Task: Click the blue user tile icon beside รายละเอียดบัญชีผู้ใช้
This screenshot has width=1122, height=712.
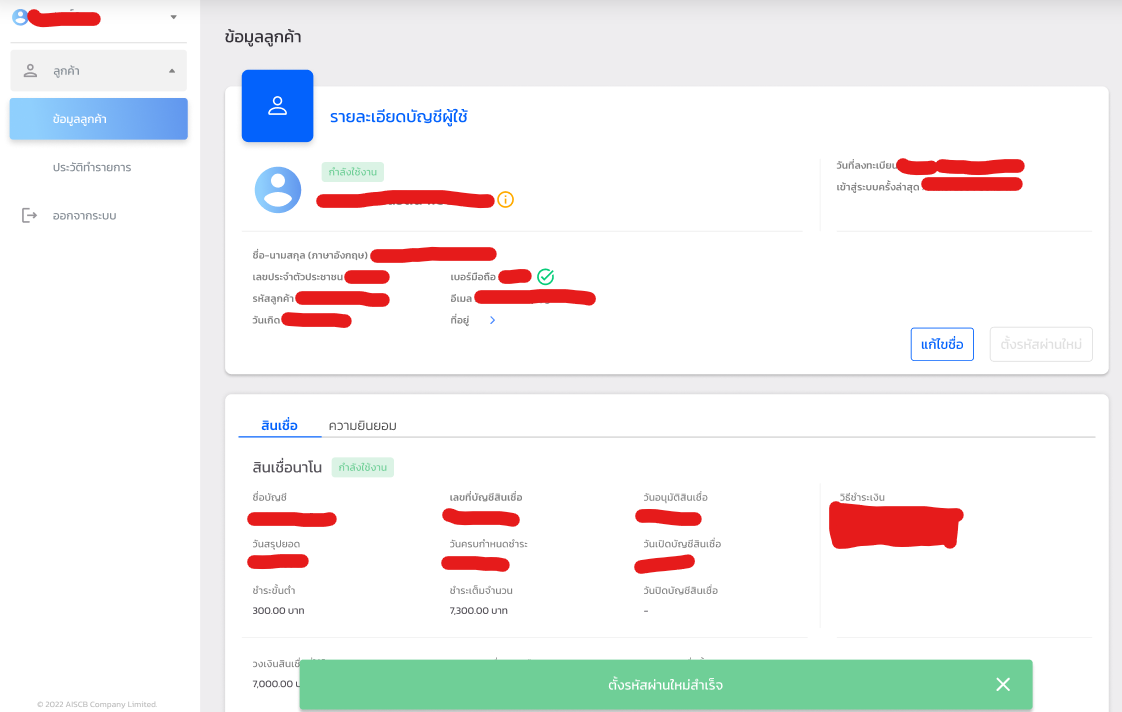Action: point(277,106)
